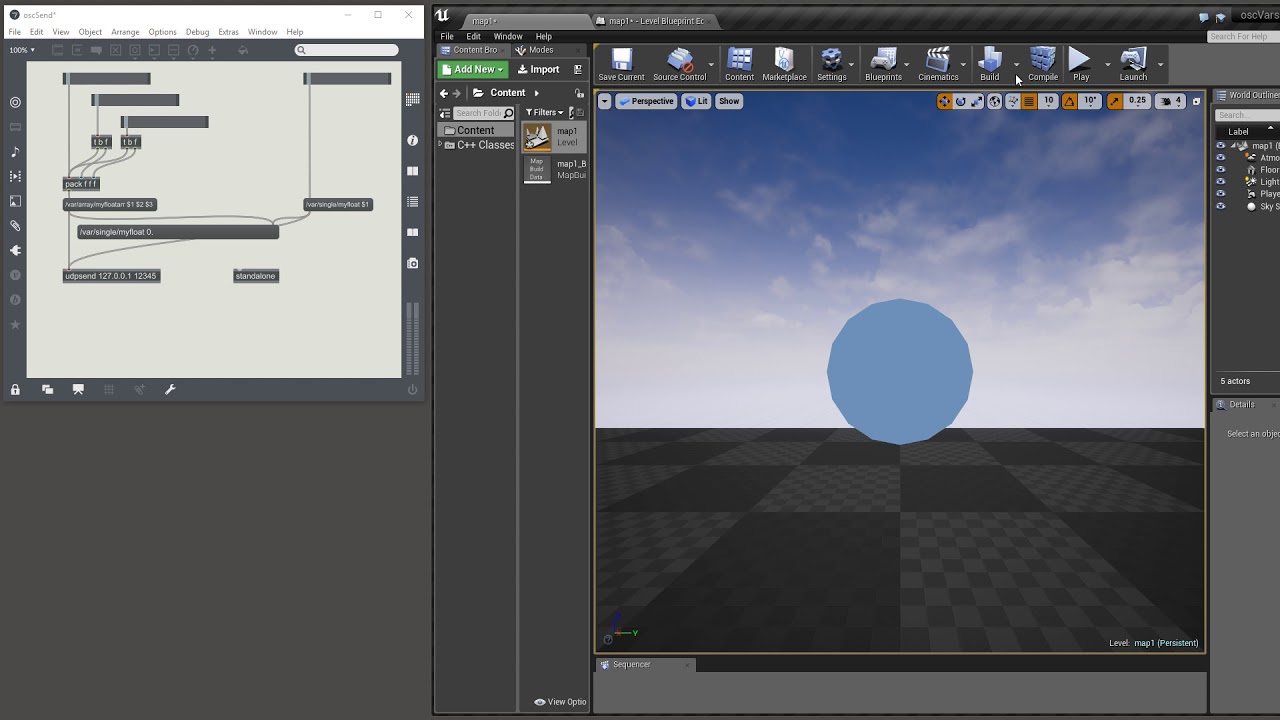Click the Compile toolbar icon
Screen dimensions: 1280x720
(1043, 64)
